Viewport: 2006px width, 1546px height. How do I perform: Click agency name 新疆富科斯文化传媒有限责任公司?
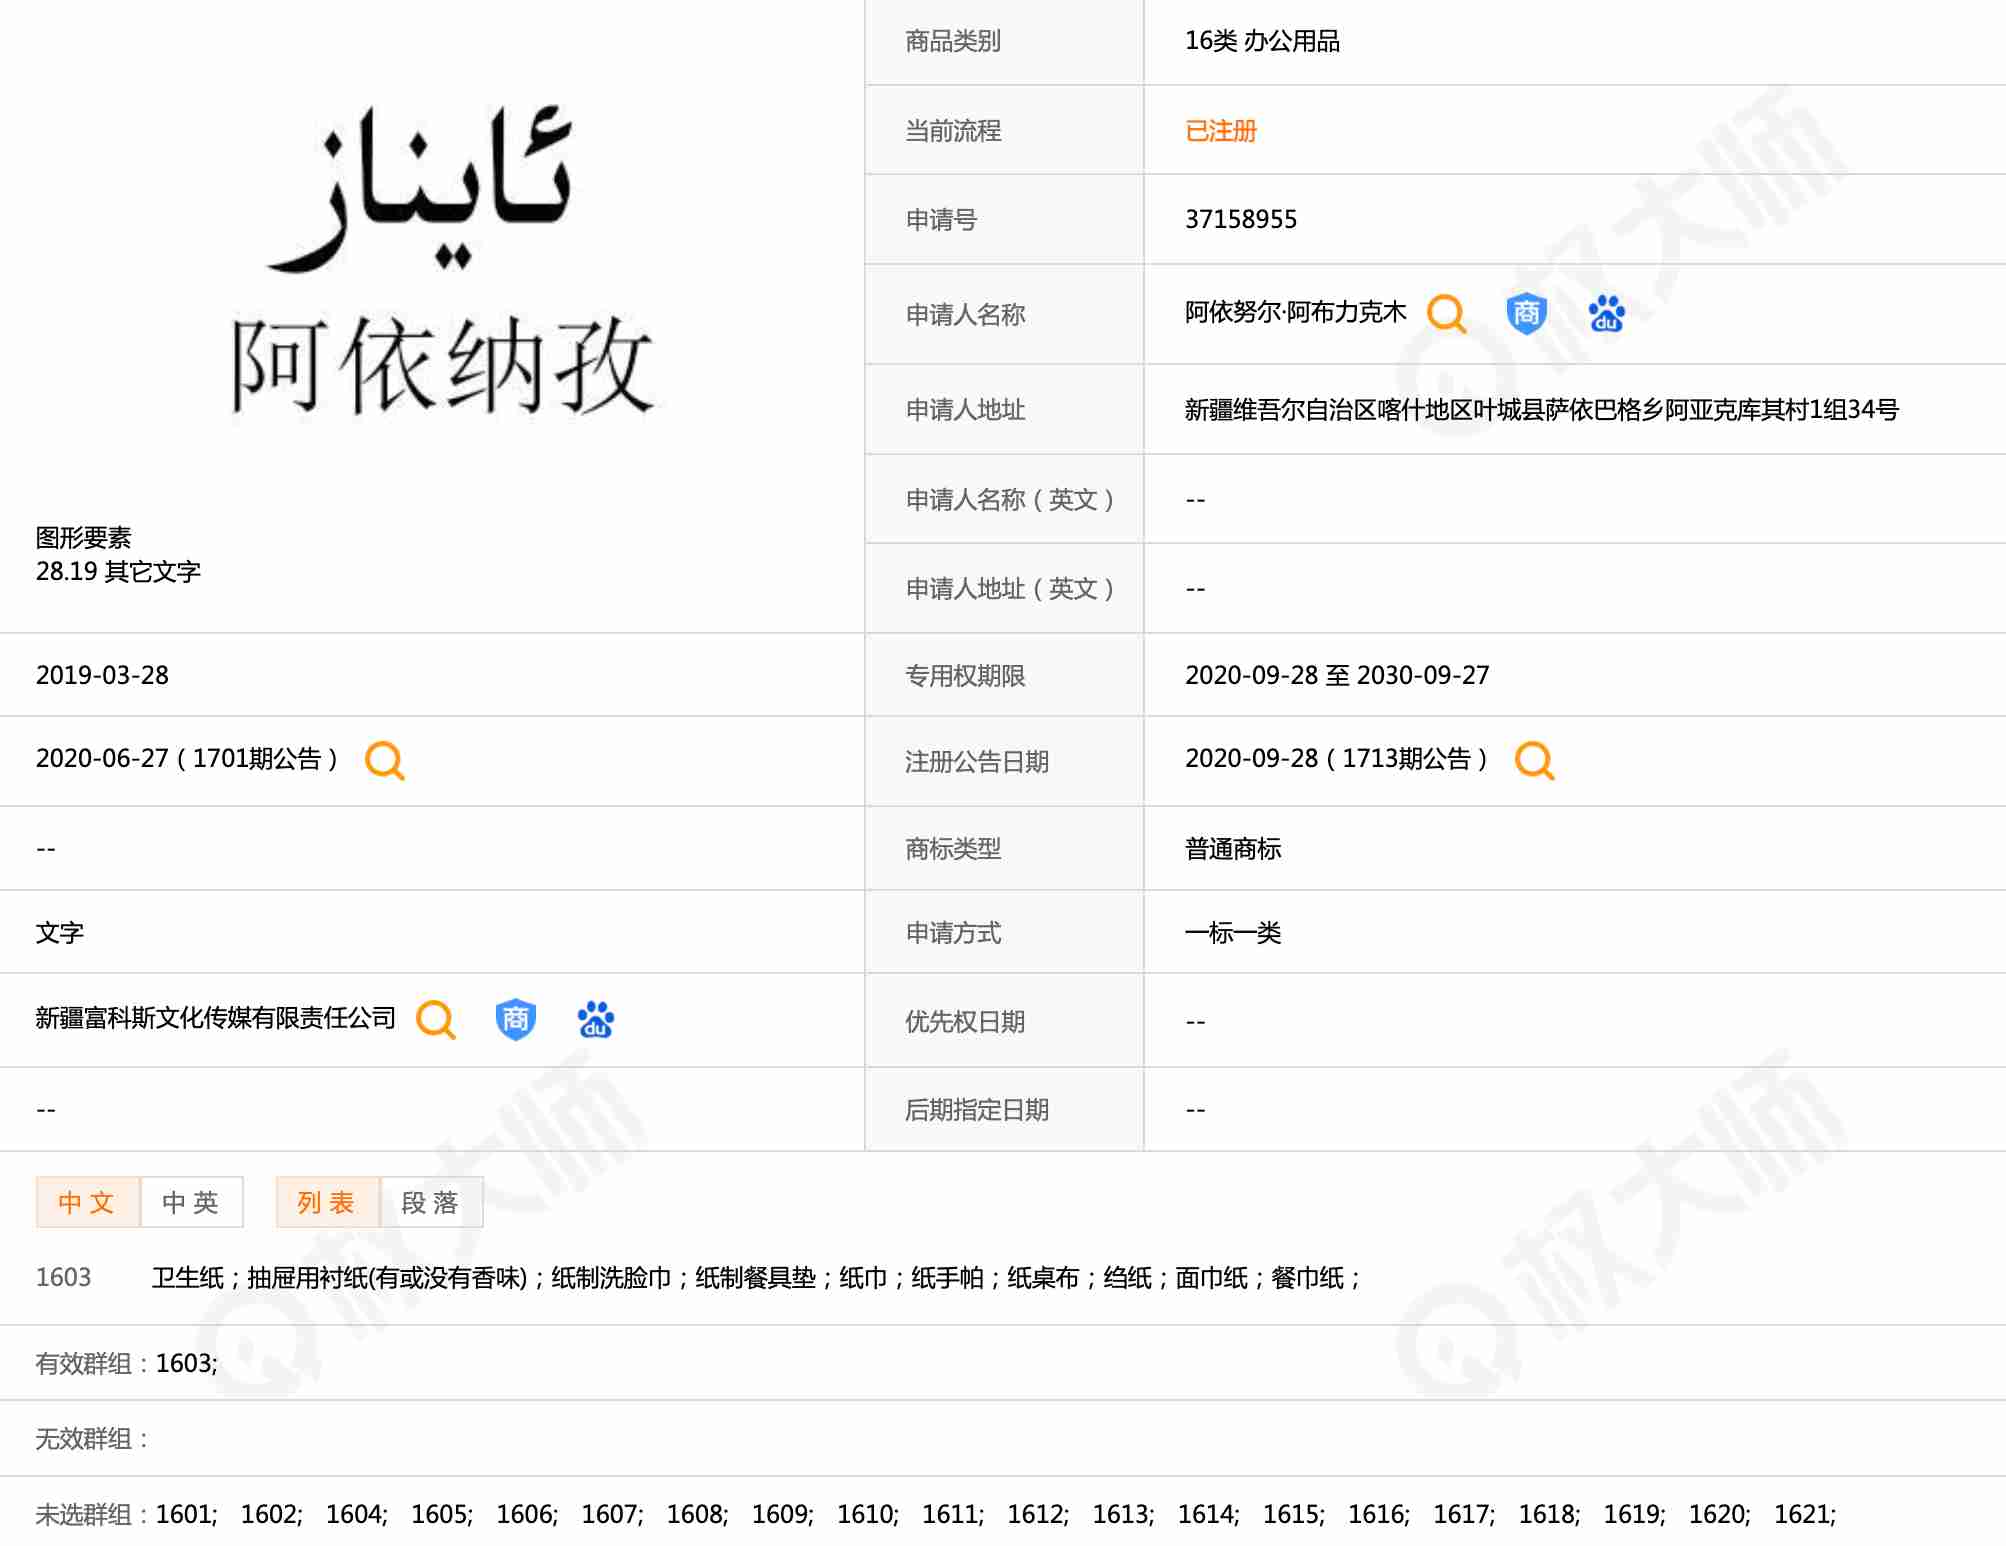(x=216, y=1018)
